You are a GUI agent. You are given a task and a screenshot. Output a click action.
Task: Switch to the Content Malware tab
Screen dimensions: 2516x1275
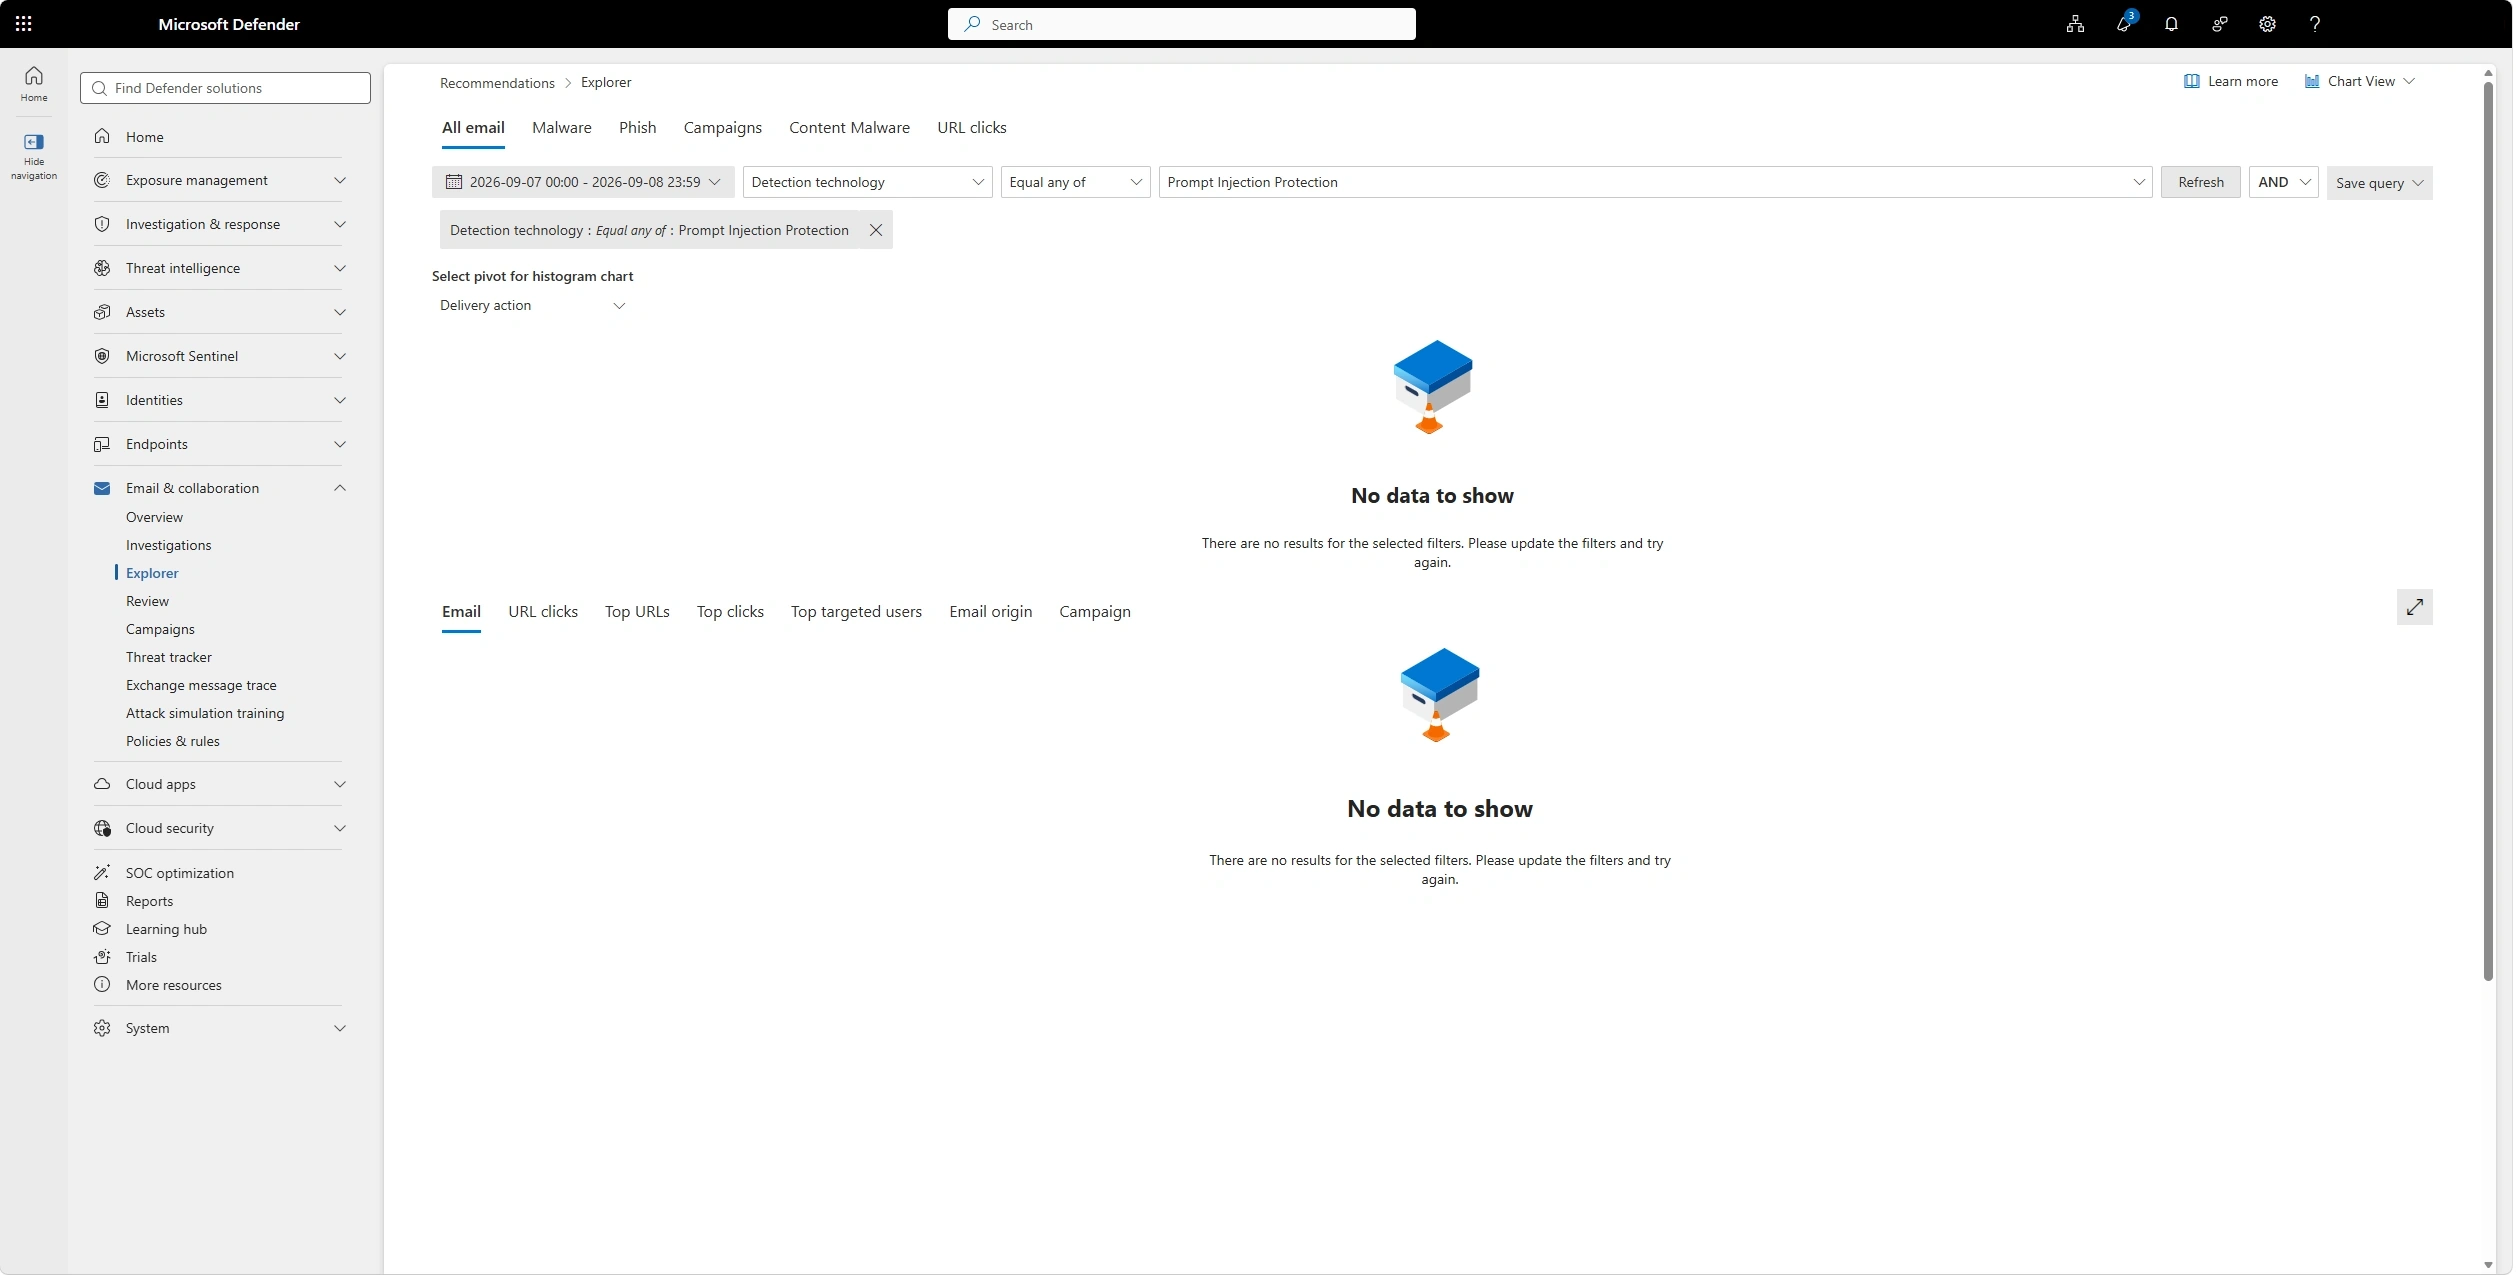point(849,128)
